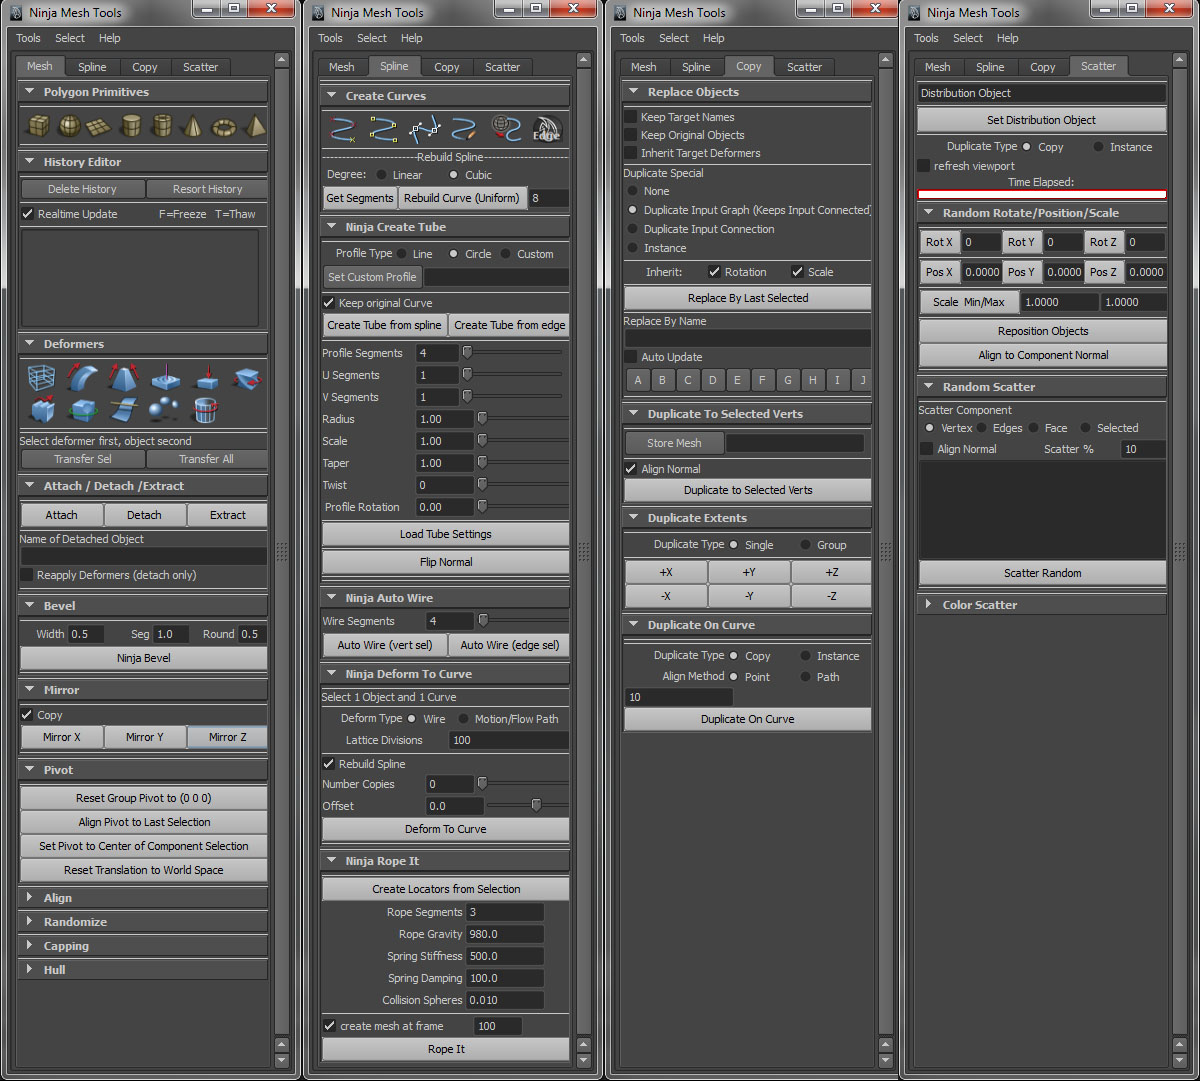Select the three spheres deformer icon
Image resolution: width=1200 pixels, height=1081 pixels.
pos(165,410)
